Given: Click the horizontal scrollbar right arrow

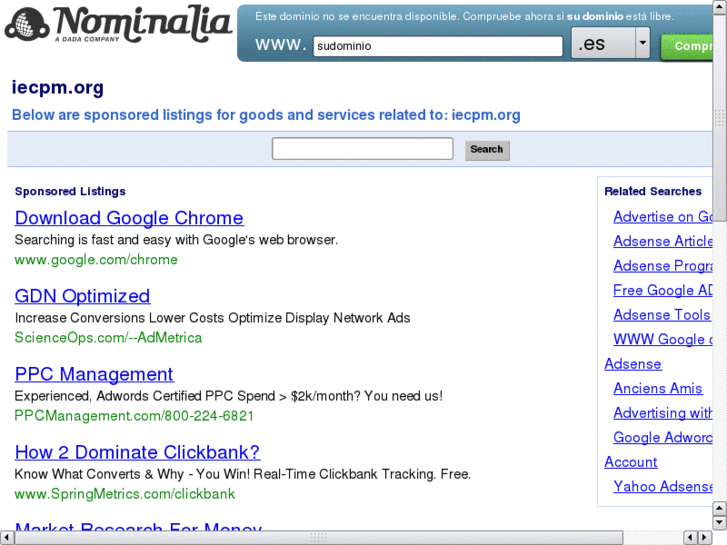Looking at the screenshot, I should point(705,538).
